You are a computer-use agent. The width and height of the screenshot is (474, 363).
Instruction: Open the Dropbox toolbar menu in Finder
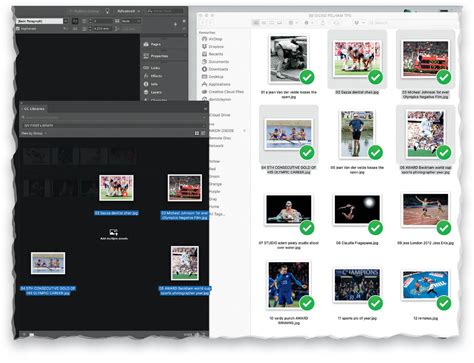[x=358, y=23]
